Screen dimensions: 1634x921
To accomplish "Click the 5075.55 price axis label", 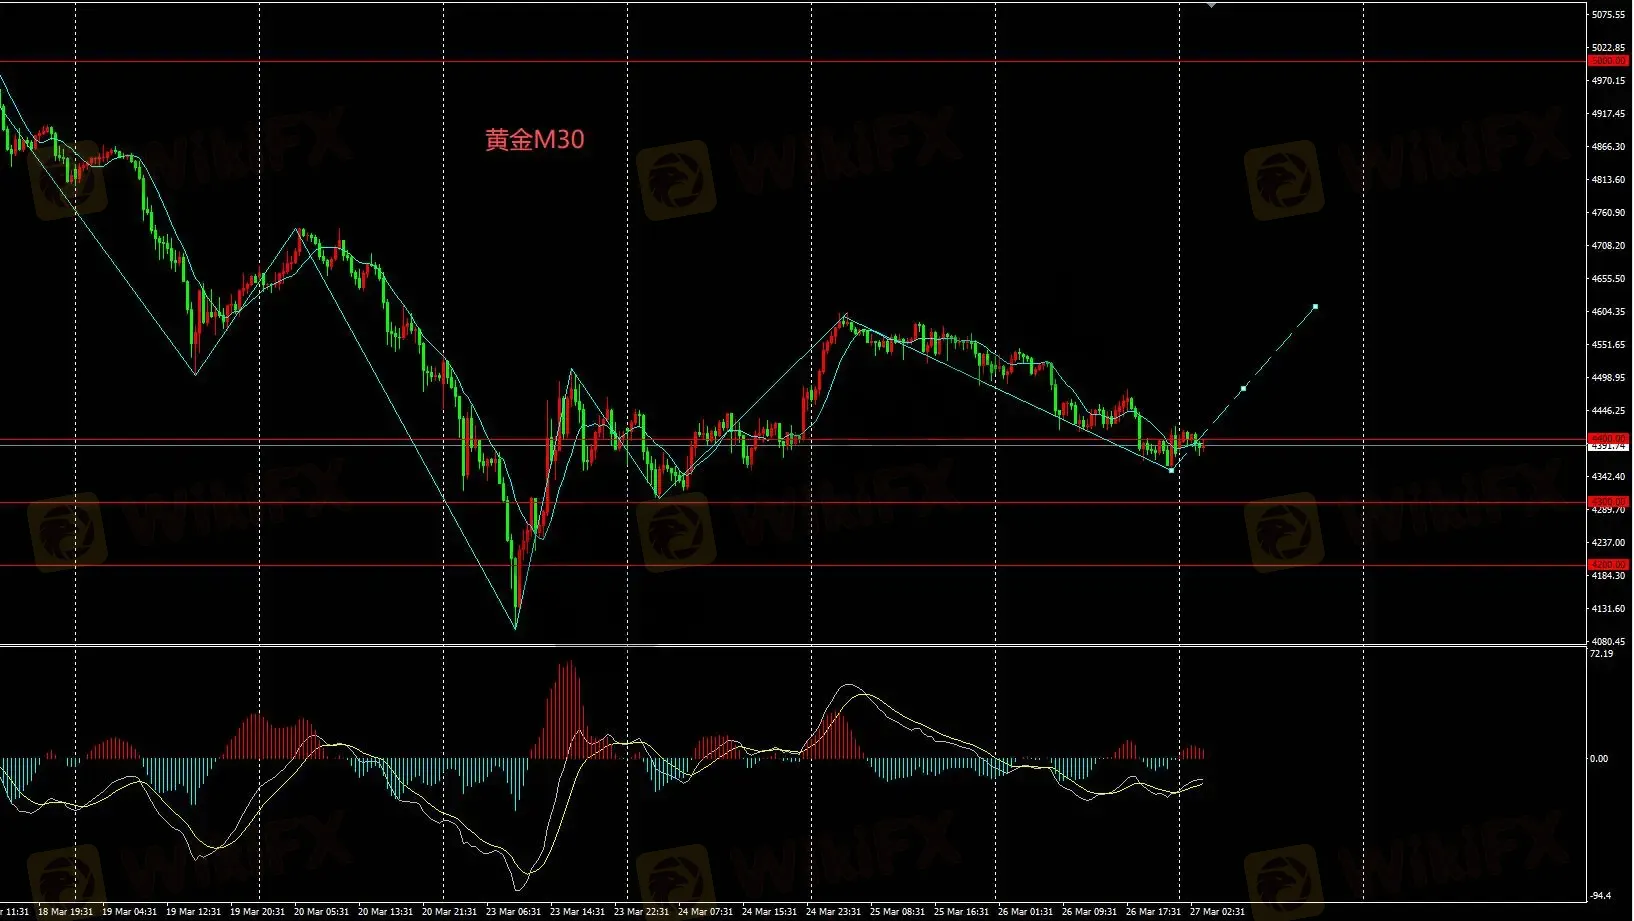I will click(1608, 15).
